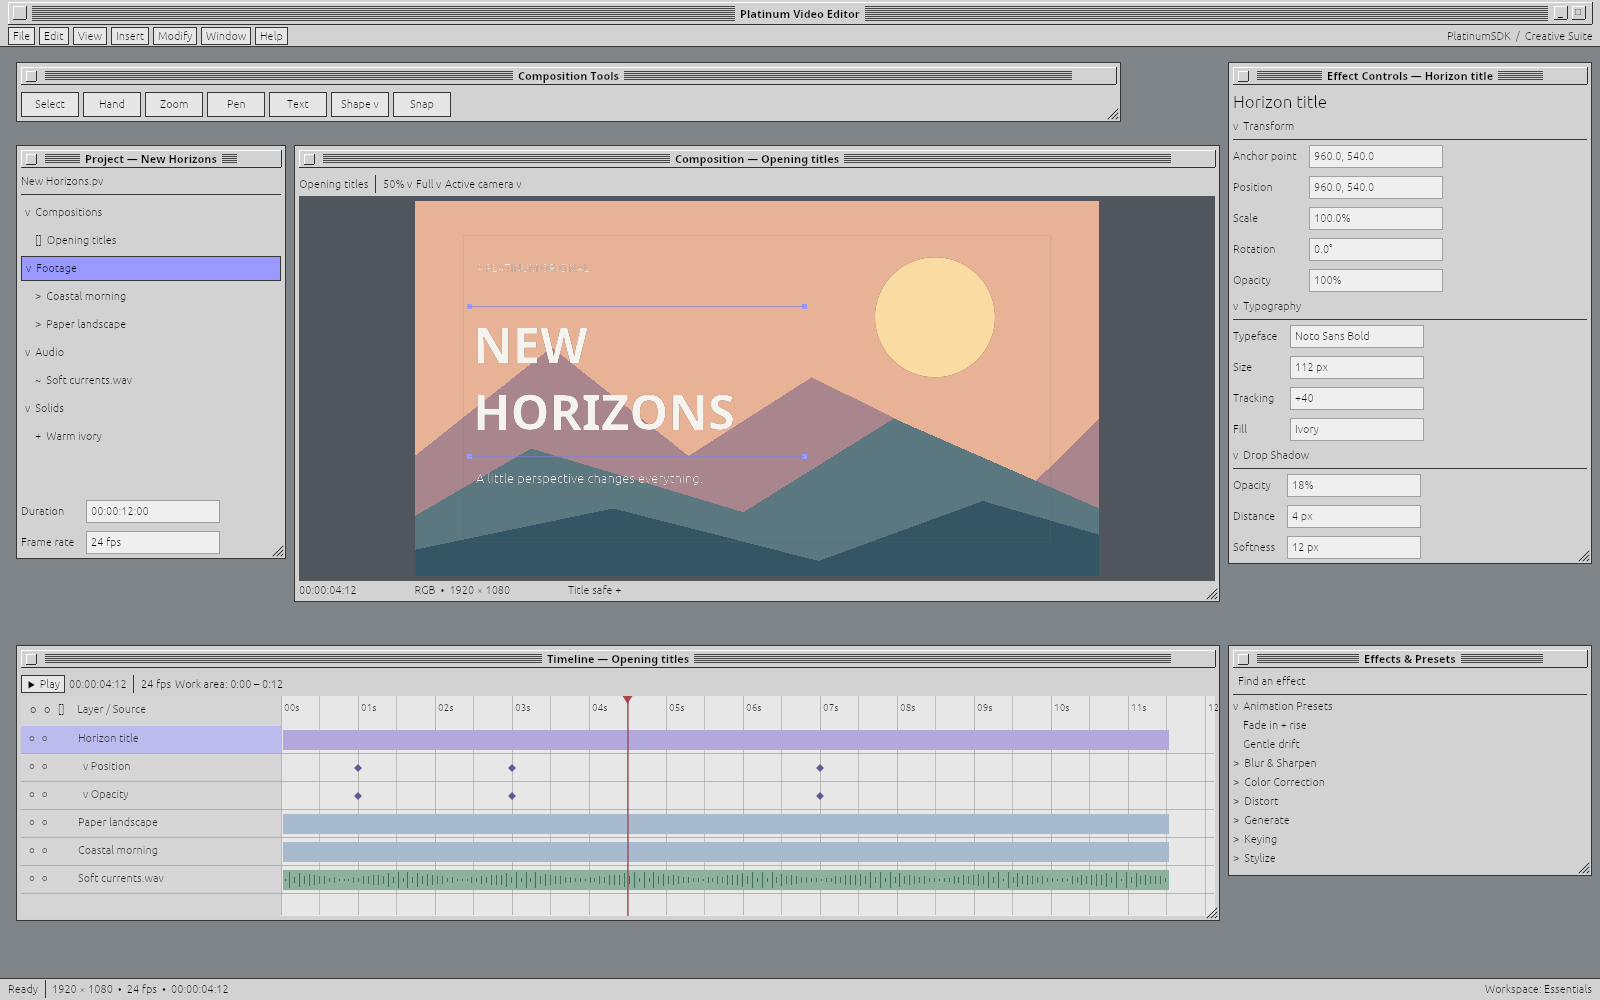Click the Composition Tools panel resize grip
The height and width of the screenshot is (1000, 1600).
(1113, 114)
